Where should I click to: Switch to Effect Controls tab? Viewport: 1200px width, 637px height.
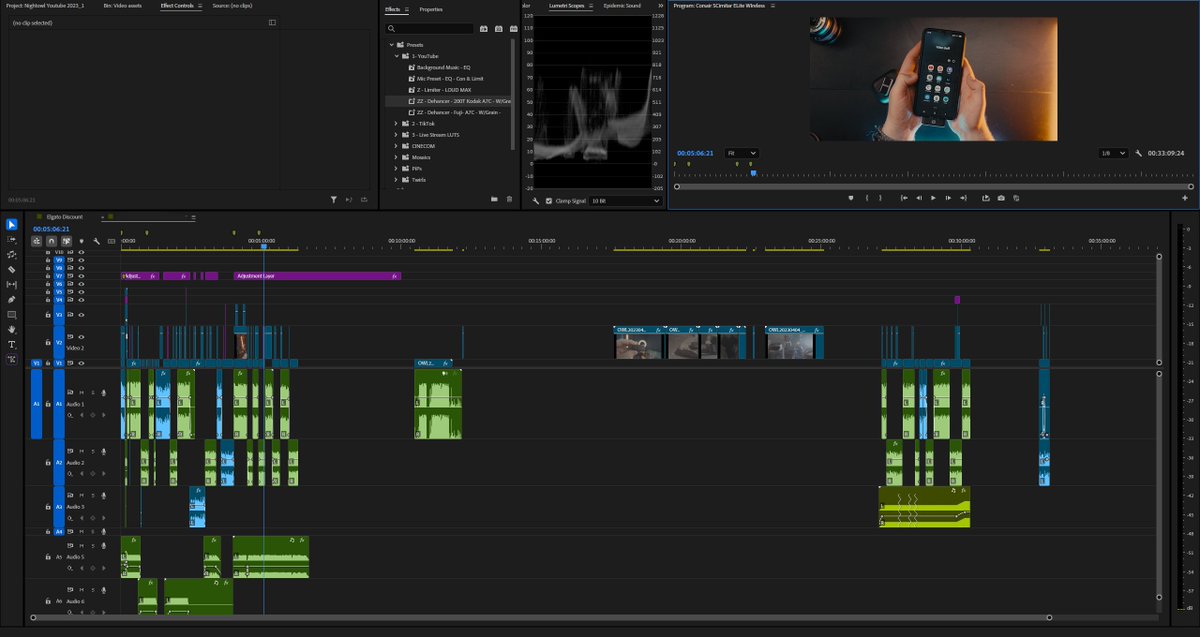point(177,6)
